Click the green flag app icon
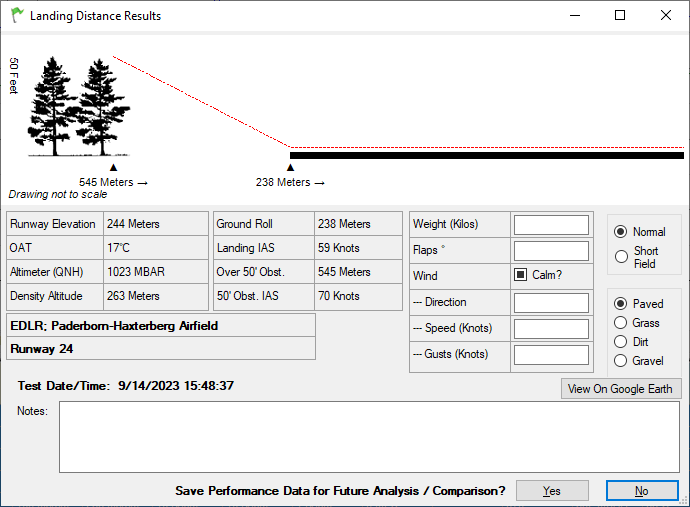Screen dimensions: 690x507 point(17,15)
